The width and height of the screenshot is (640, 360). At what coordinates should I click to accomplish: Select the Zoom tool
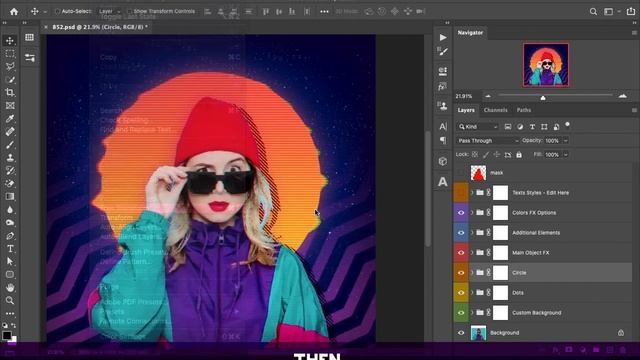tap(10, 301)
